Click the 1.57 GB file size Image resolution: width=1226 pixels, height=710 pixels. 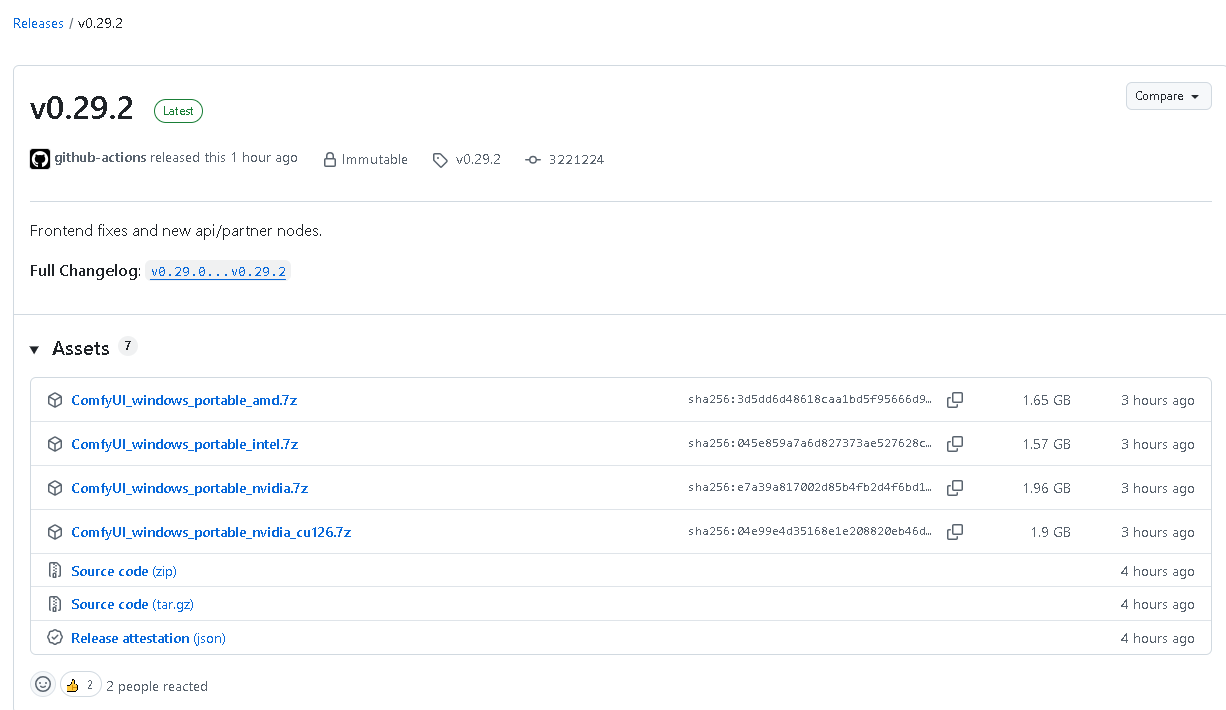click(x=1046, y=444)
